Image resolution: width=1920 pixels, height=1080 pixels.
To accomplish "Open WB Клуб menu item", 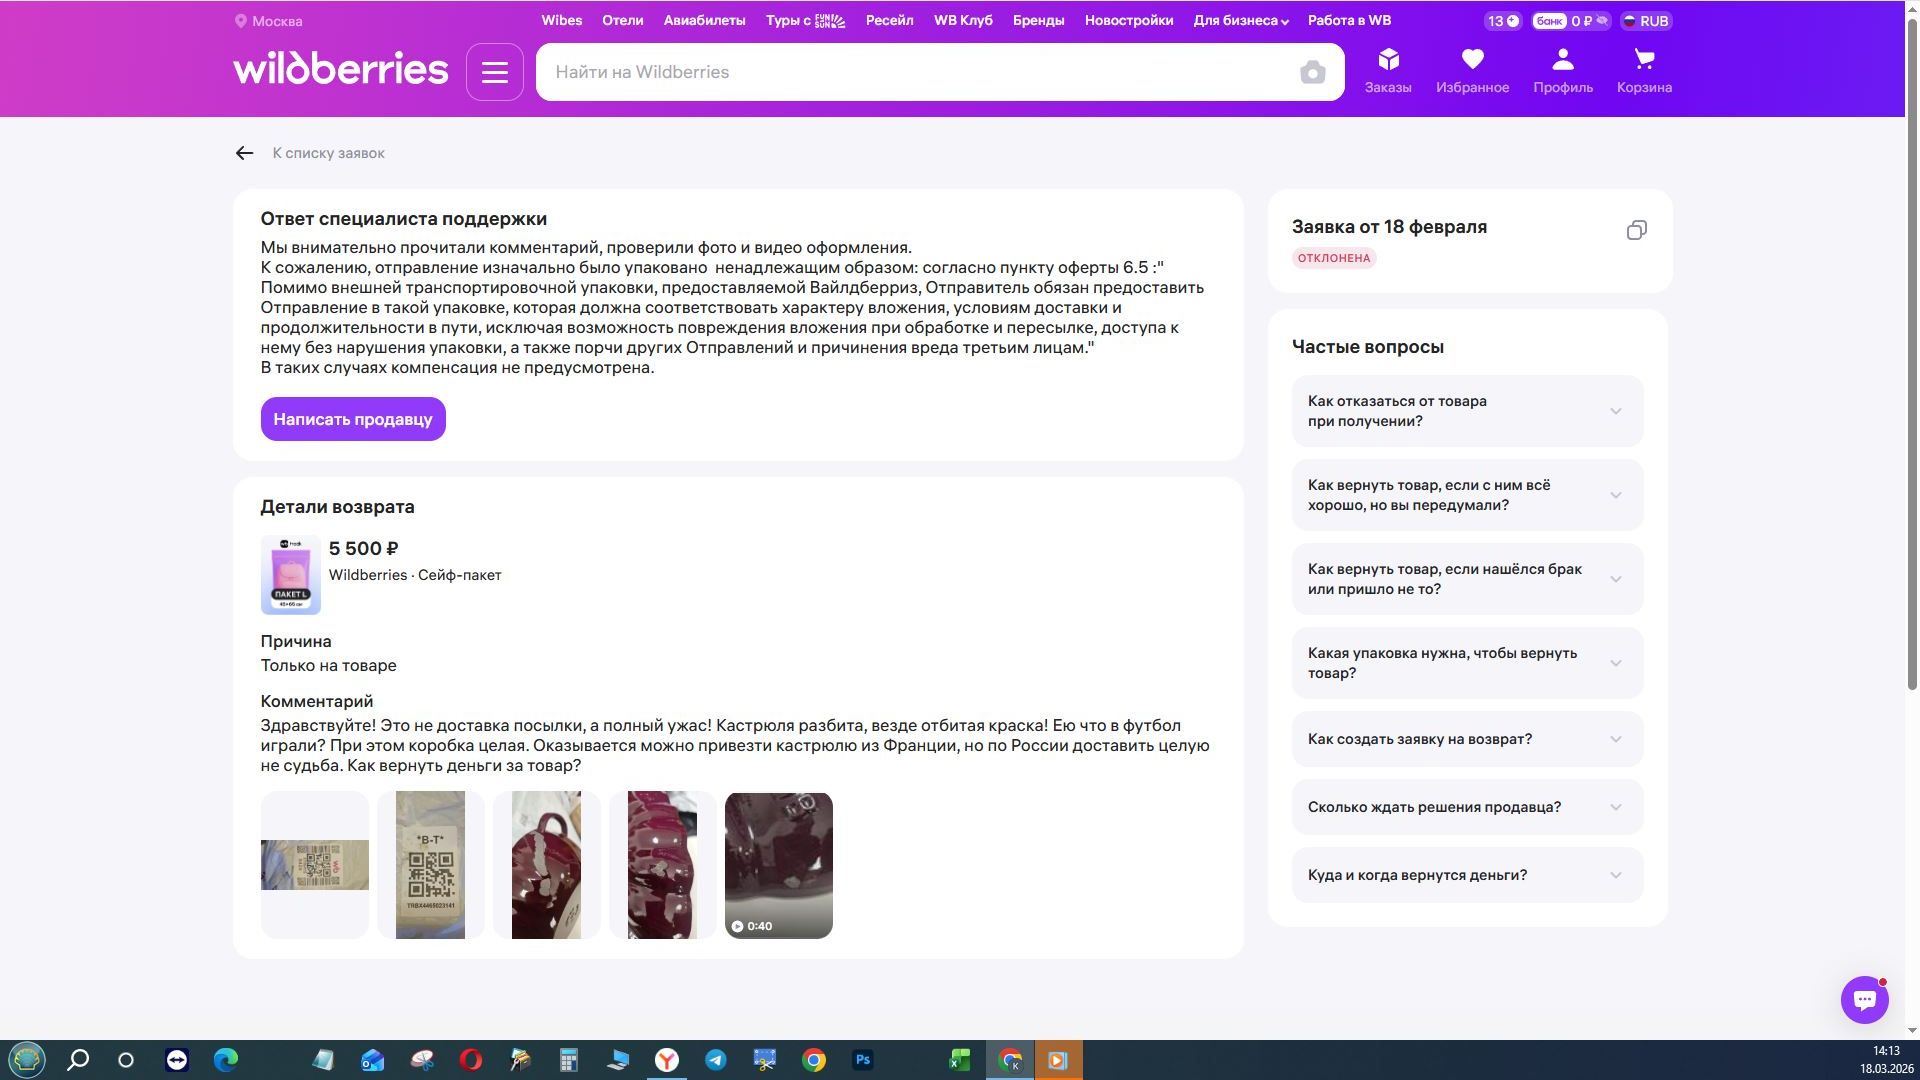I will pyautogui.click(x=962, y=20).
